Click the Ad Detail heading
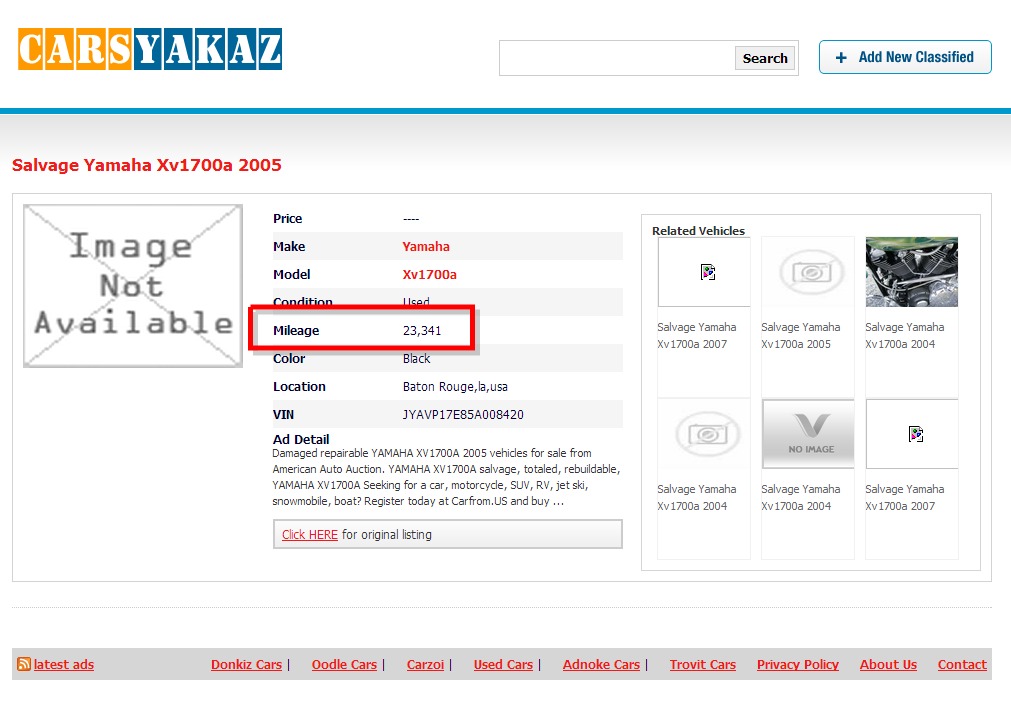Image resolution: width=1011 pixels, height=726 pixels. pyautogui.click(x=301, y=439)
